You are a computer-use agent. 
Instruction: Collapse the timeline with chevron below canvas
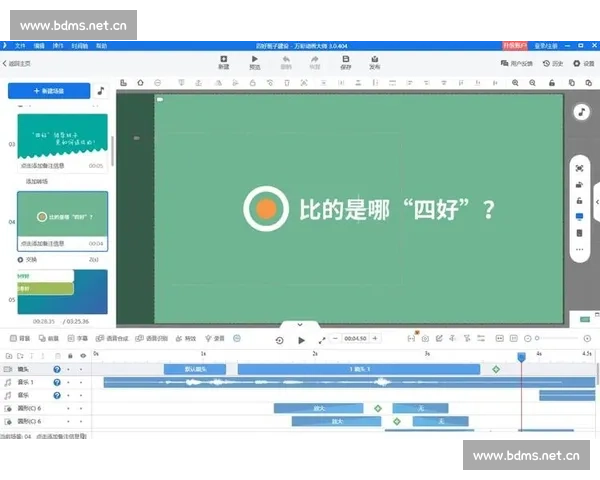coord(300,325)
